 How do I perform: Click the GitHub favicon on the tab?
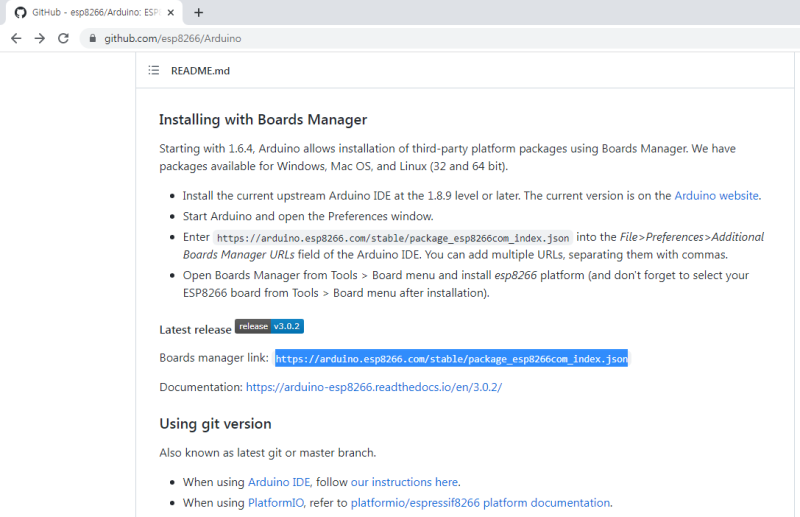(20, 13)
